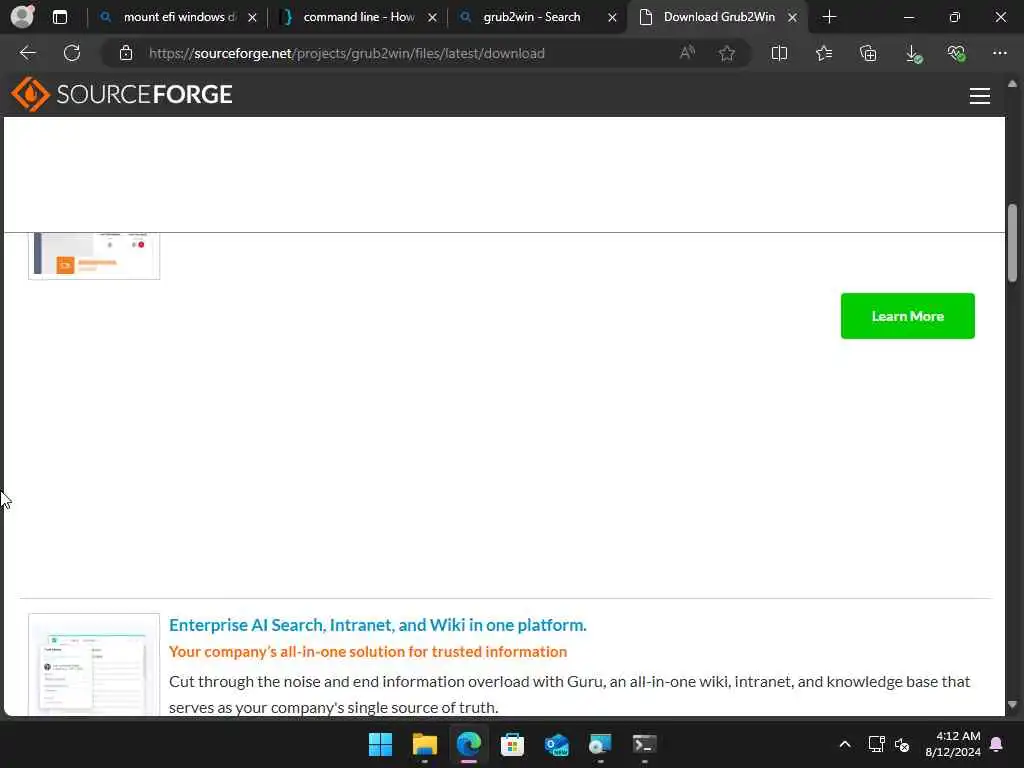The width and height of the screenshot is (1024, 768).
Task: Open Edge settings and more menu
Action: pos(1000,53)
